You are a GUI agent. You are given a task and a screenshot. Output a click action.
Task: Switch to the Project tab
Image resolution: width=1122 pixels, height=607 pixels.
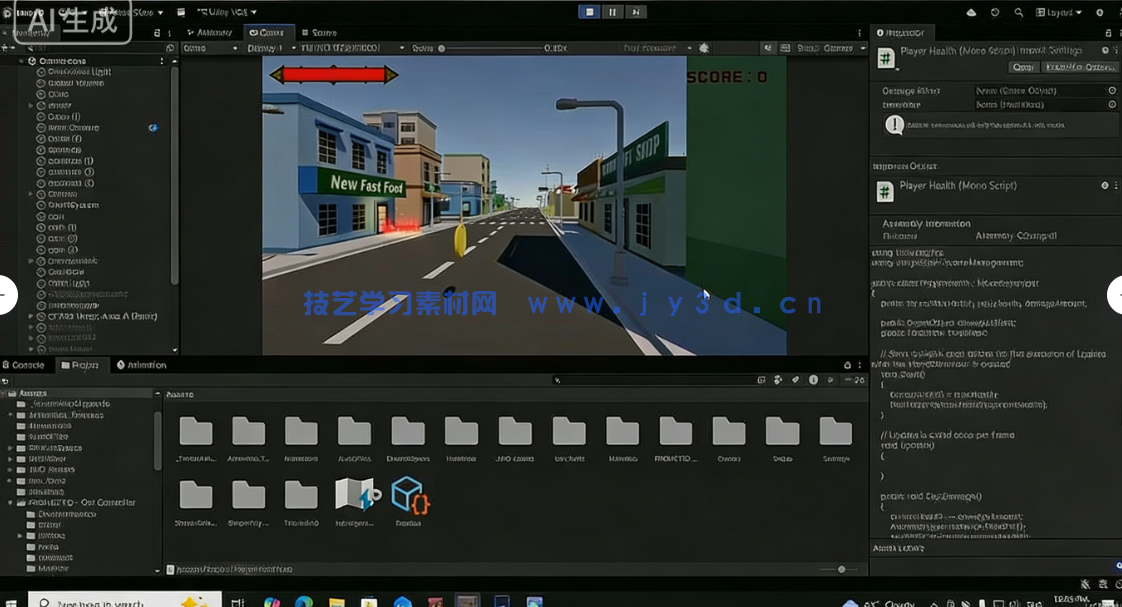(82, 365)
